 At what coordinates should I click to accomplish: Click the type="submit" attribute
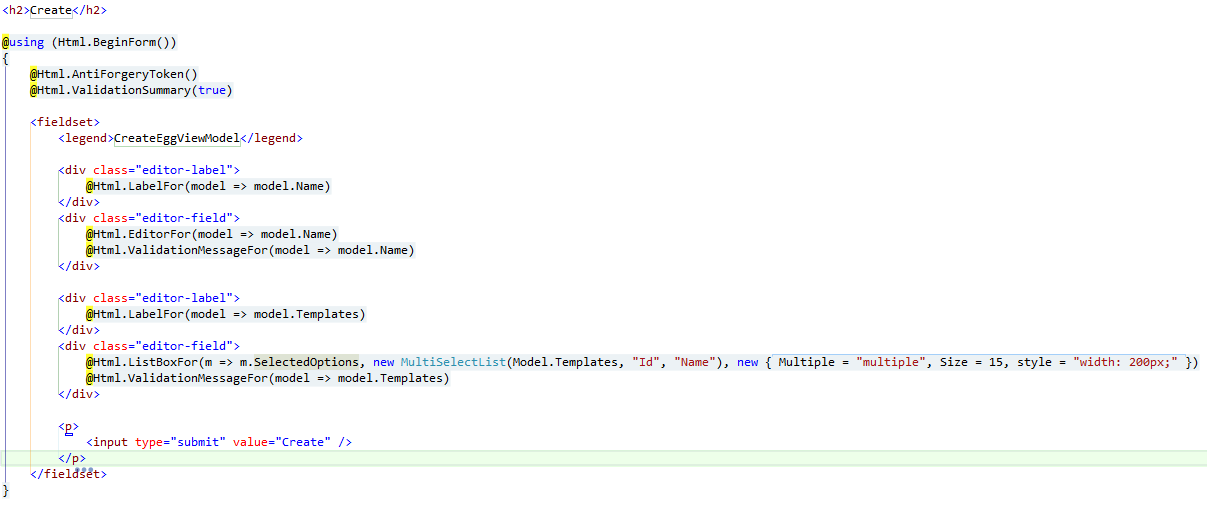180,442
